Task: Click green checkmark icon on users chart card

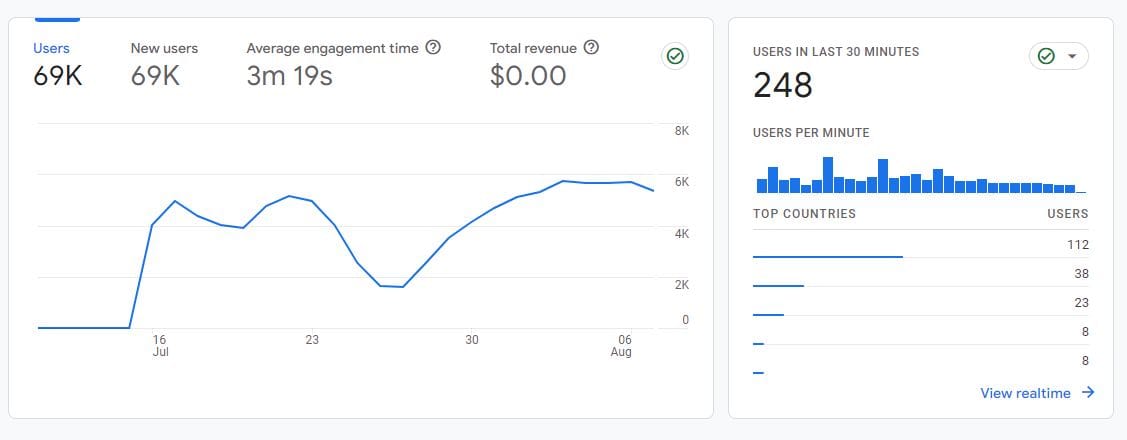Action: pos(675,57)
